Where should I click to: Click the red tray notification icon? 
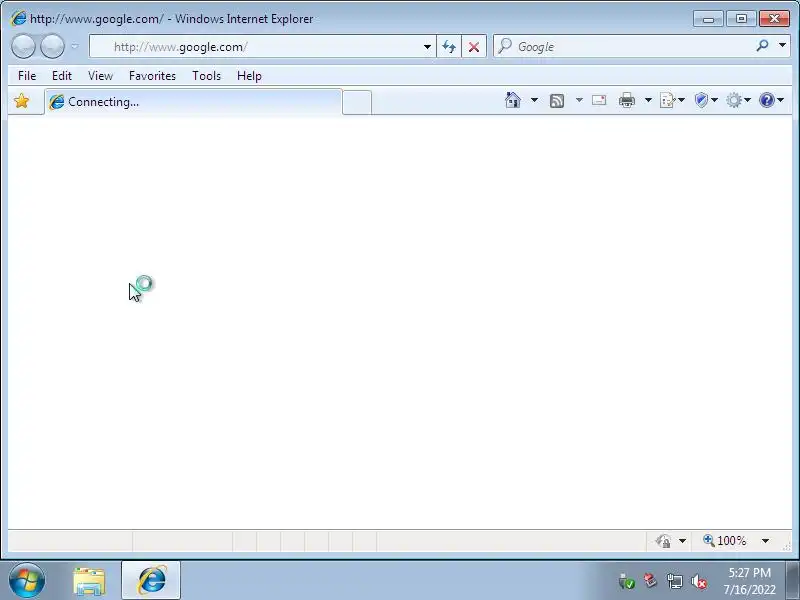650,580
